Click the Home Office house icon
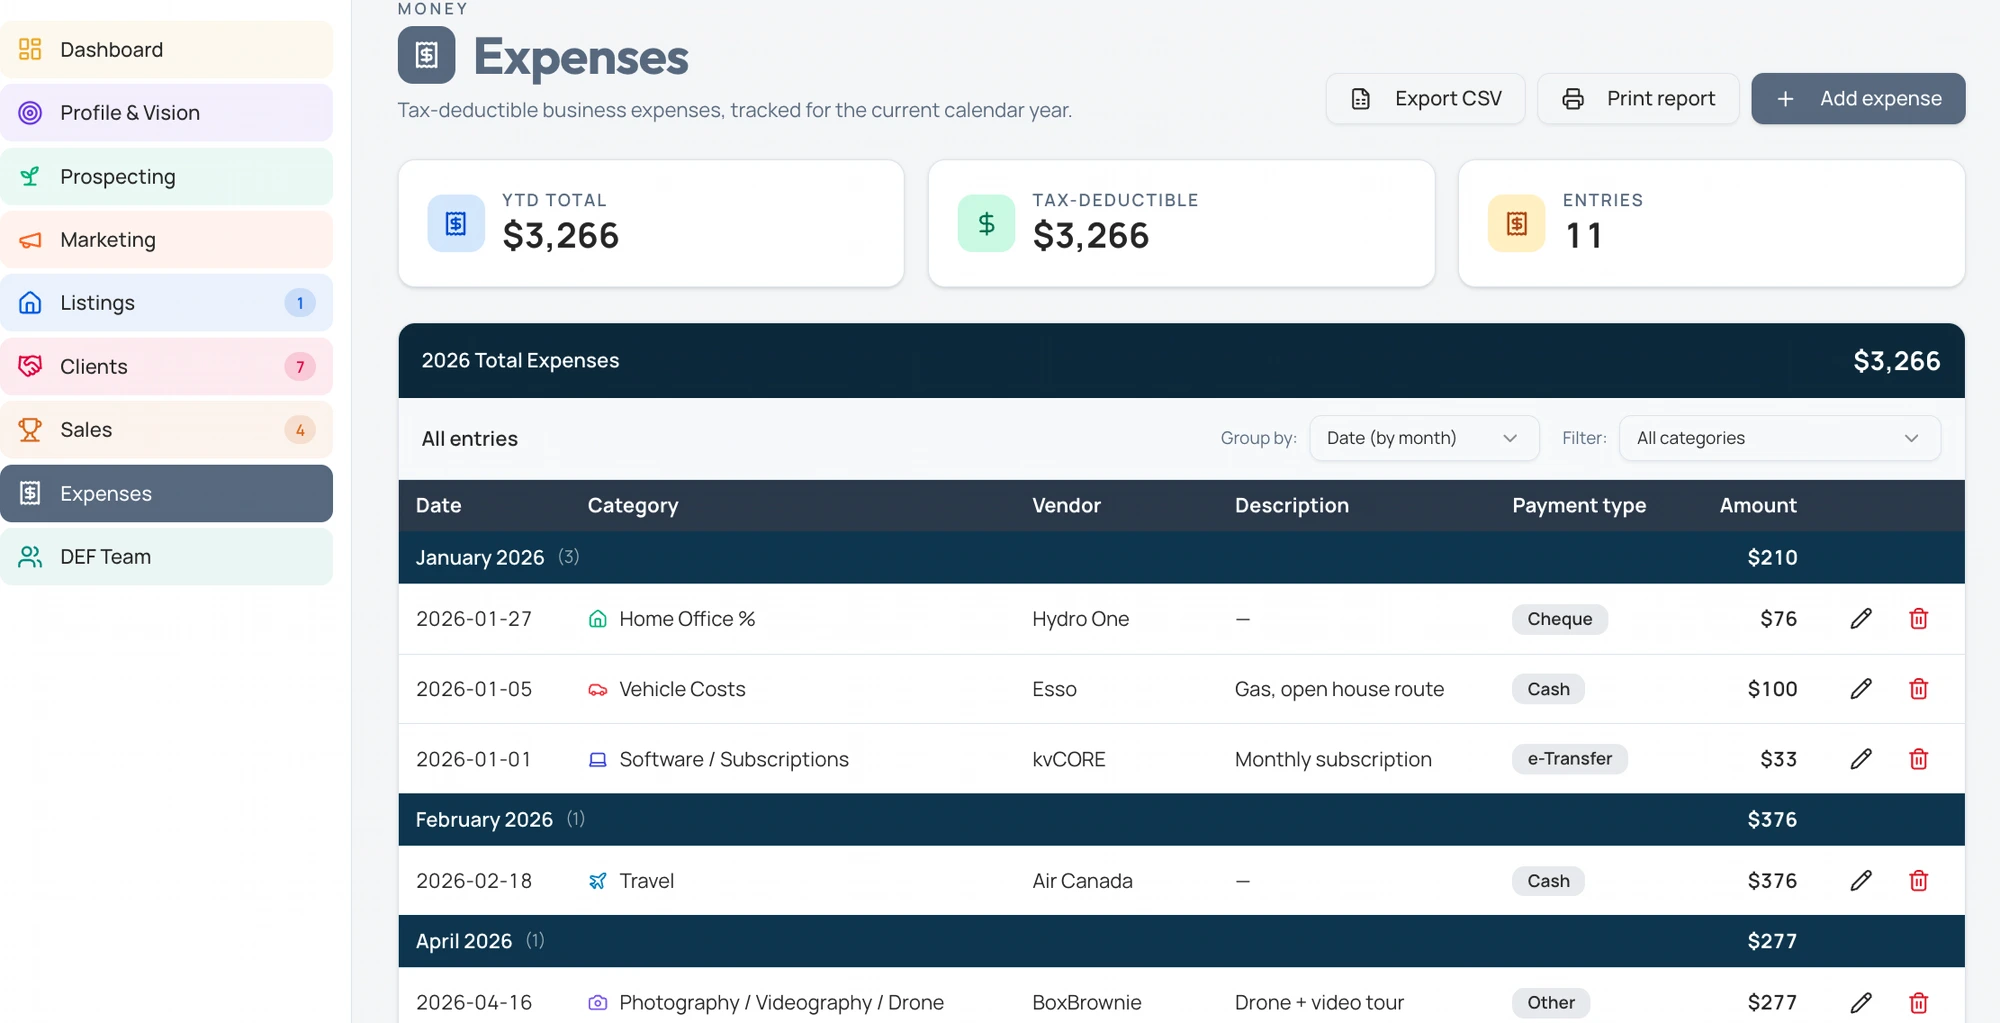Screen dimensions: 2000x1023 click(598, 619)
